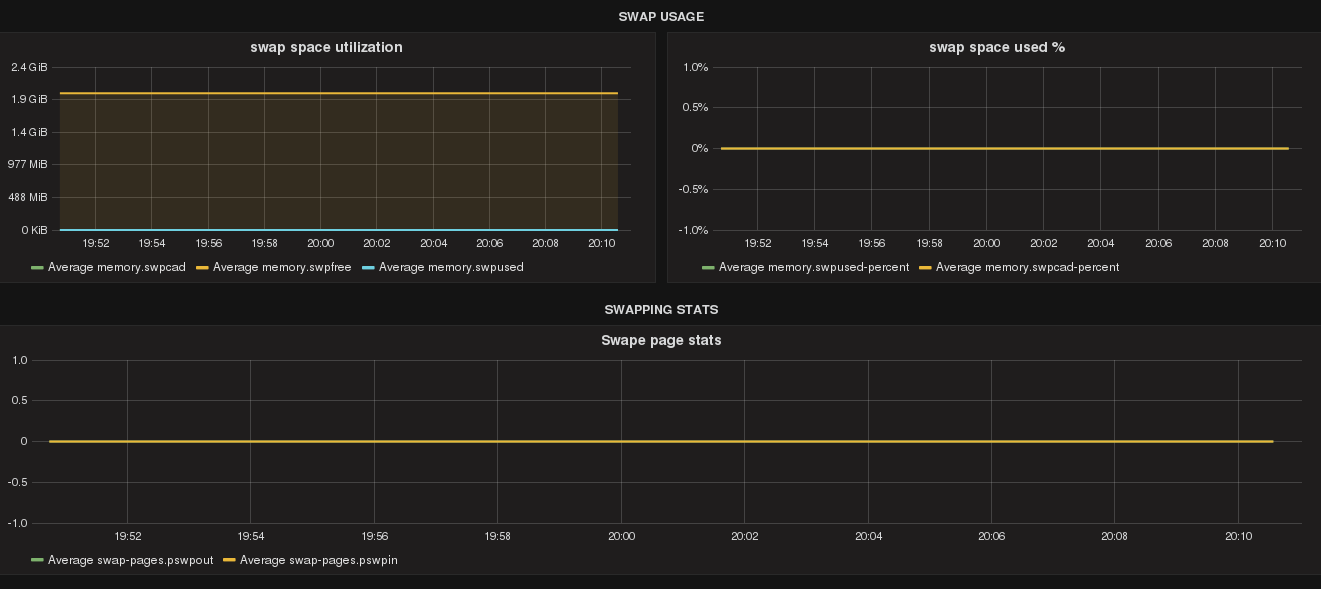Click 20:10 tick in swap space used % graph
Screen dimensions: 1321x589
(x=1272, y=243)
